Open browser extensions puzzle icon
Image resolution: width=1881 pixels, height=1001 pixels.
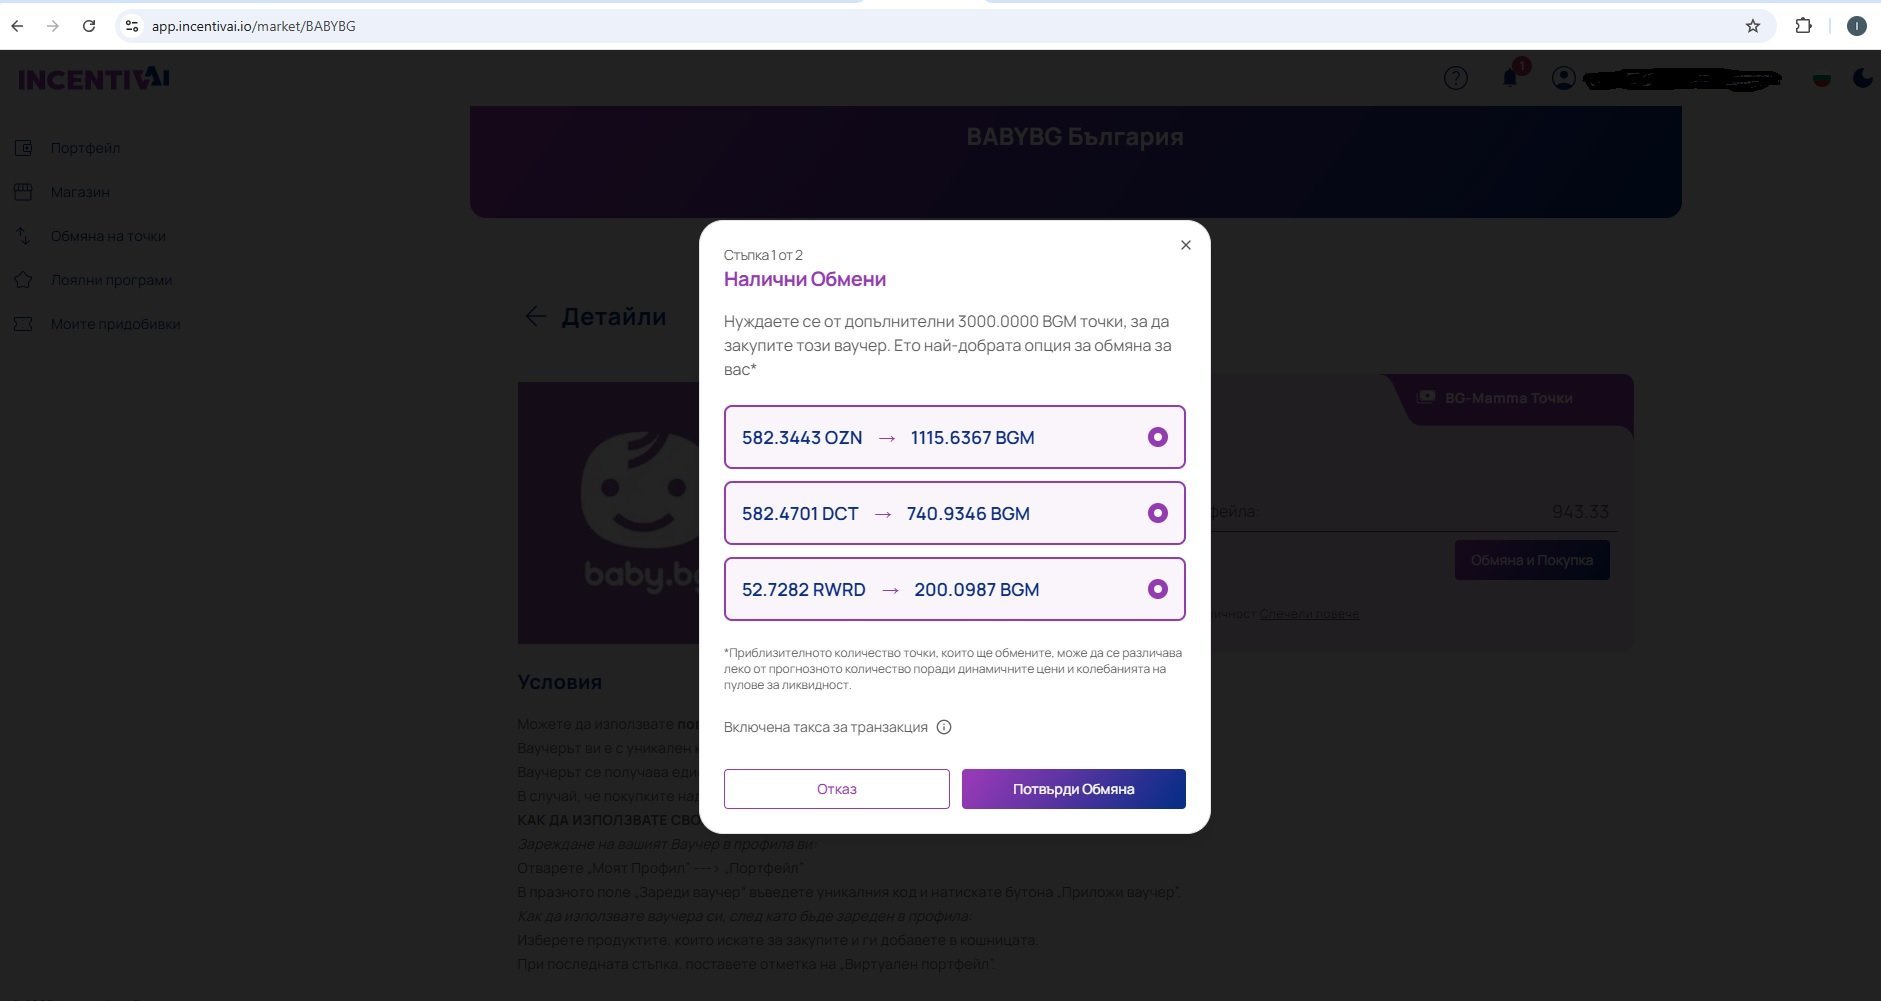[x=1803, y=26]
